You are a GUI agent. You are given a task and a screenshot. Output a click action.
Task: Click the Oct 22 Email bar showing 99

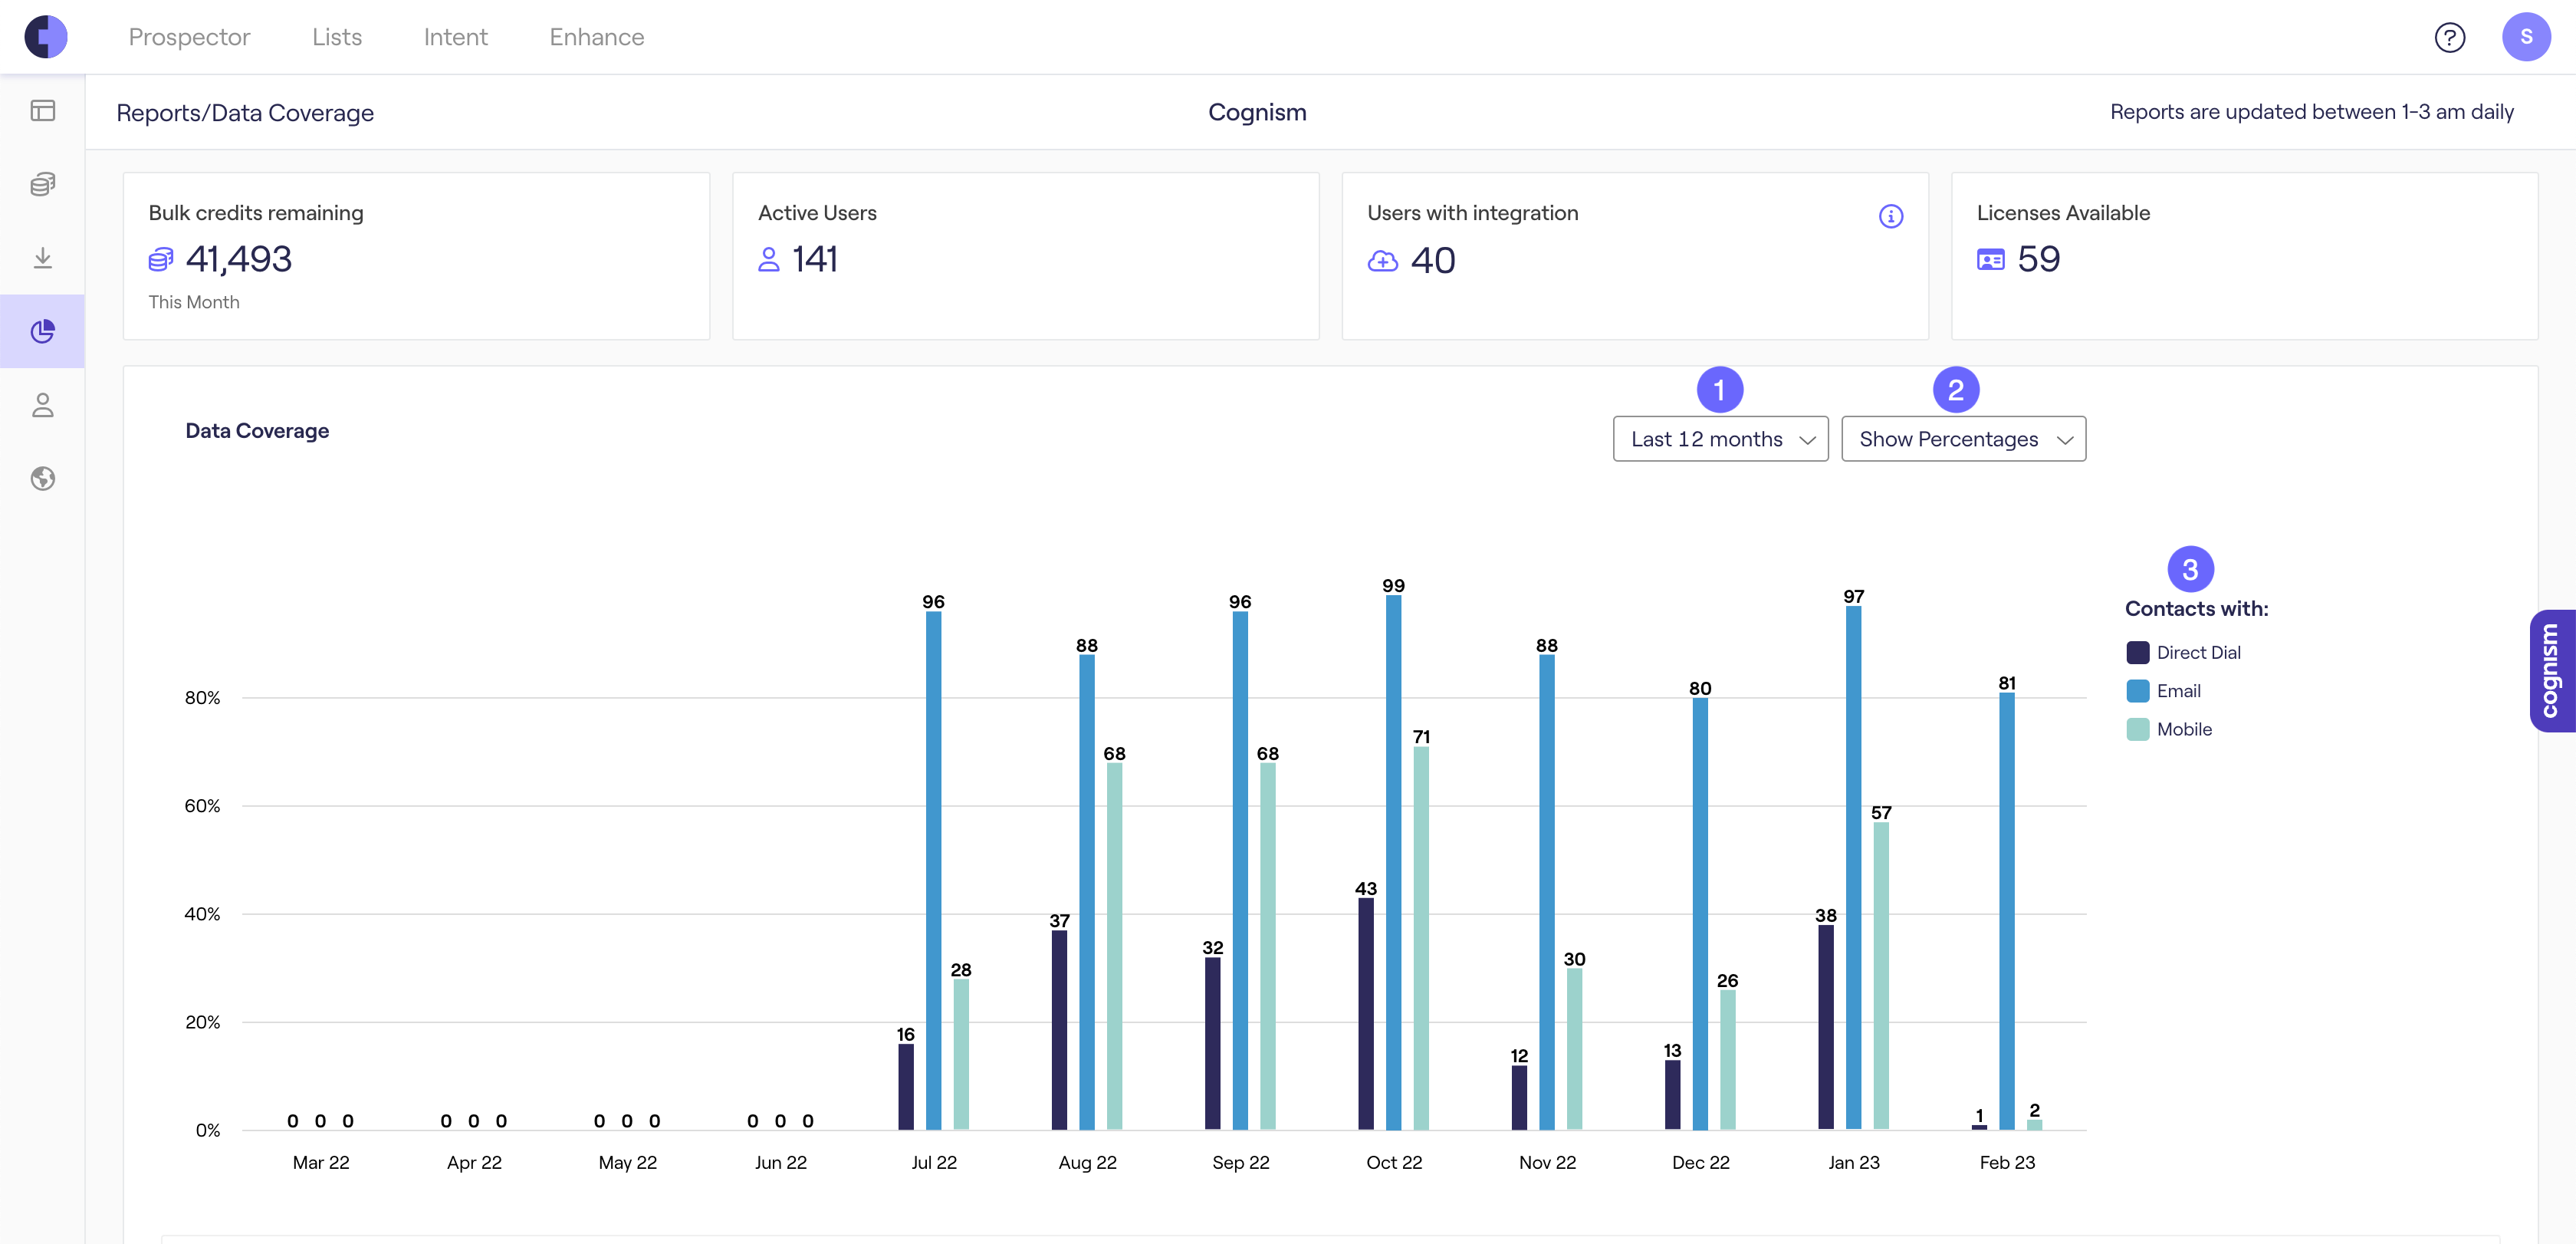click(x=1393, y=862)
